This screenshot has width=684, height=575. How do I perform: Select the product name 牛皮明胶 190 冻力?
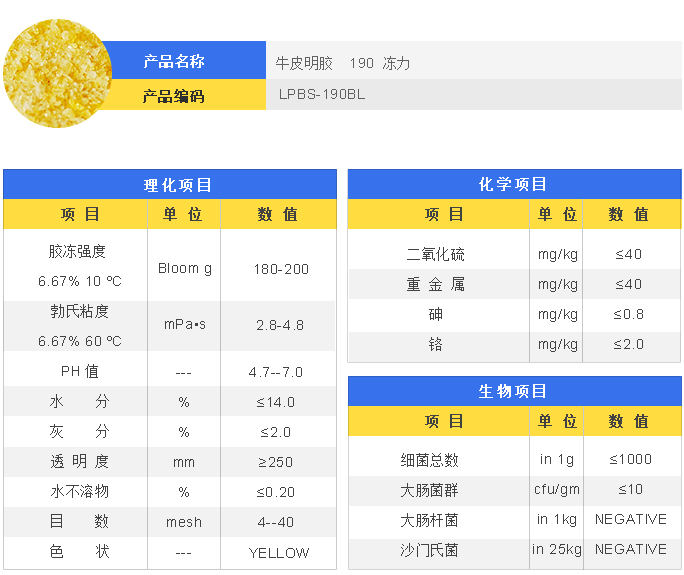coord(342,63)
